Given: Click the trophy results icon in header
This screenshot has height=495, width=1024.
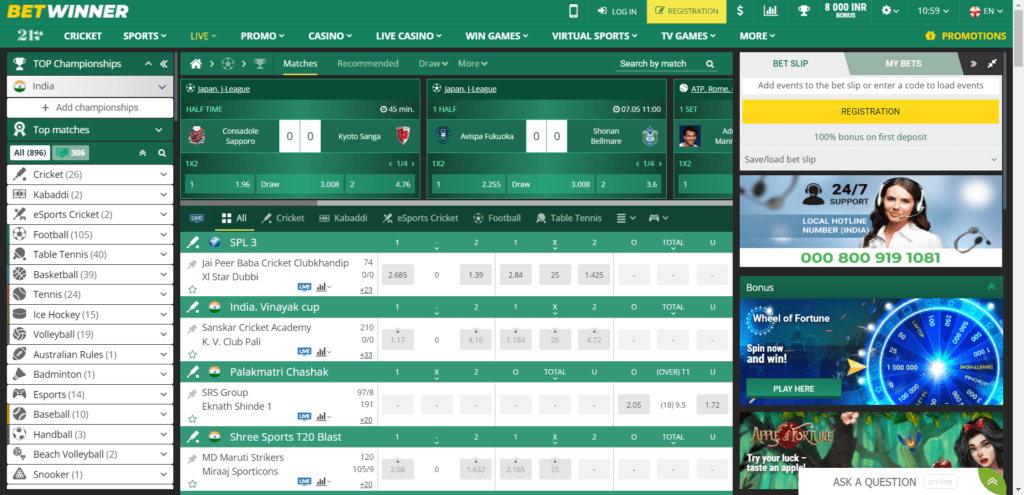Looking at the screenshot, I should click(804, 11).
